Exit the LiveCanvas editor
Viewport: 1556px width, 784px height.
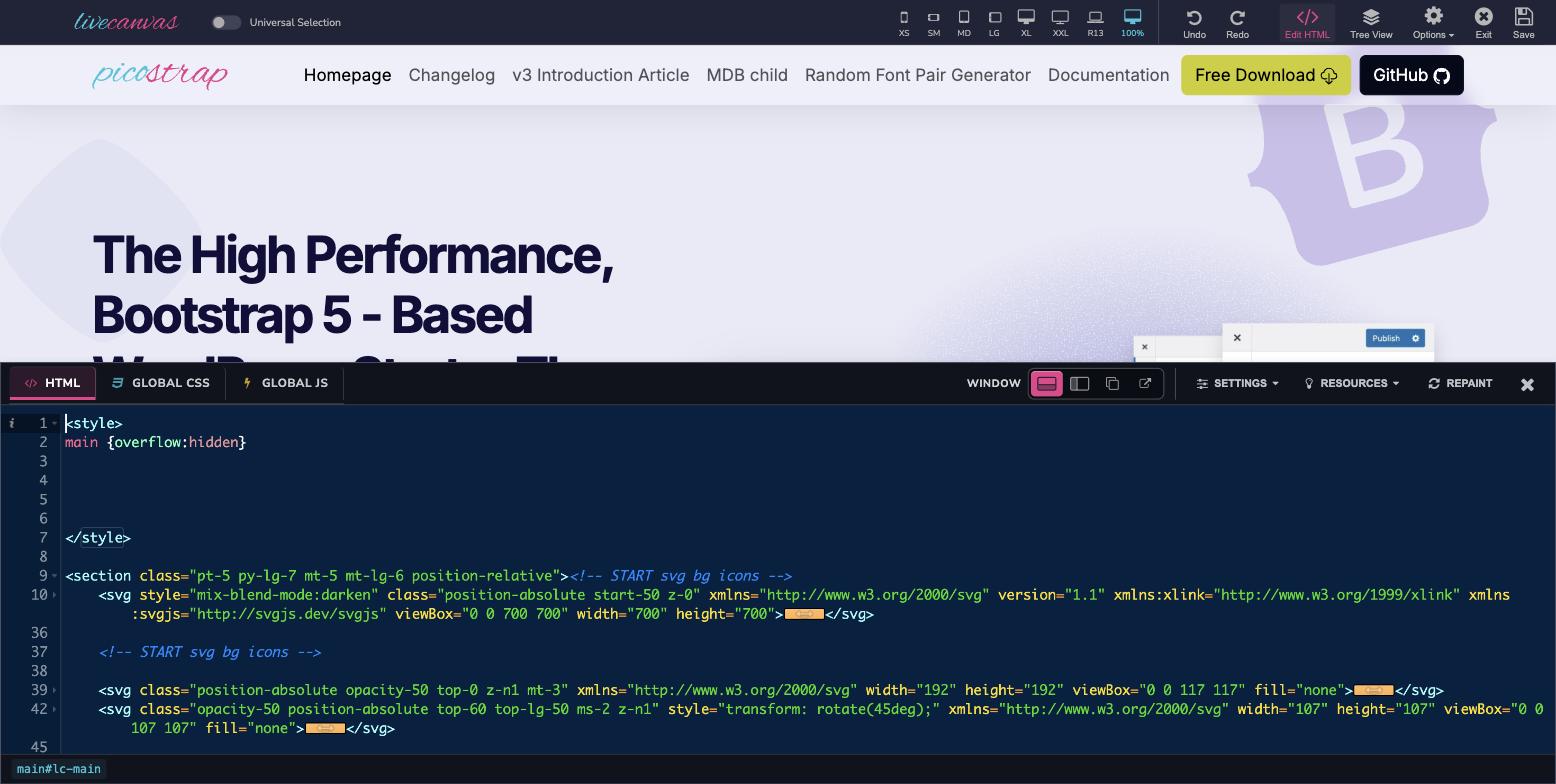tap(1483, 22)
